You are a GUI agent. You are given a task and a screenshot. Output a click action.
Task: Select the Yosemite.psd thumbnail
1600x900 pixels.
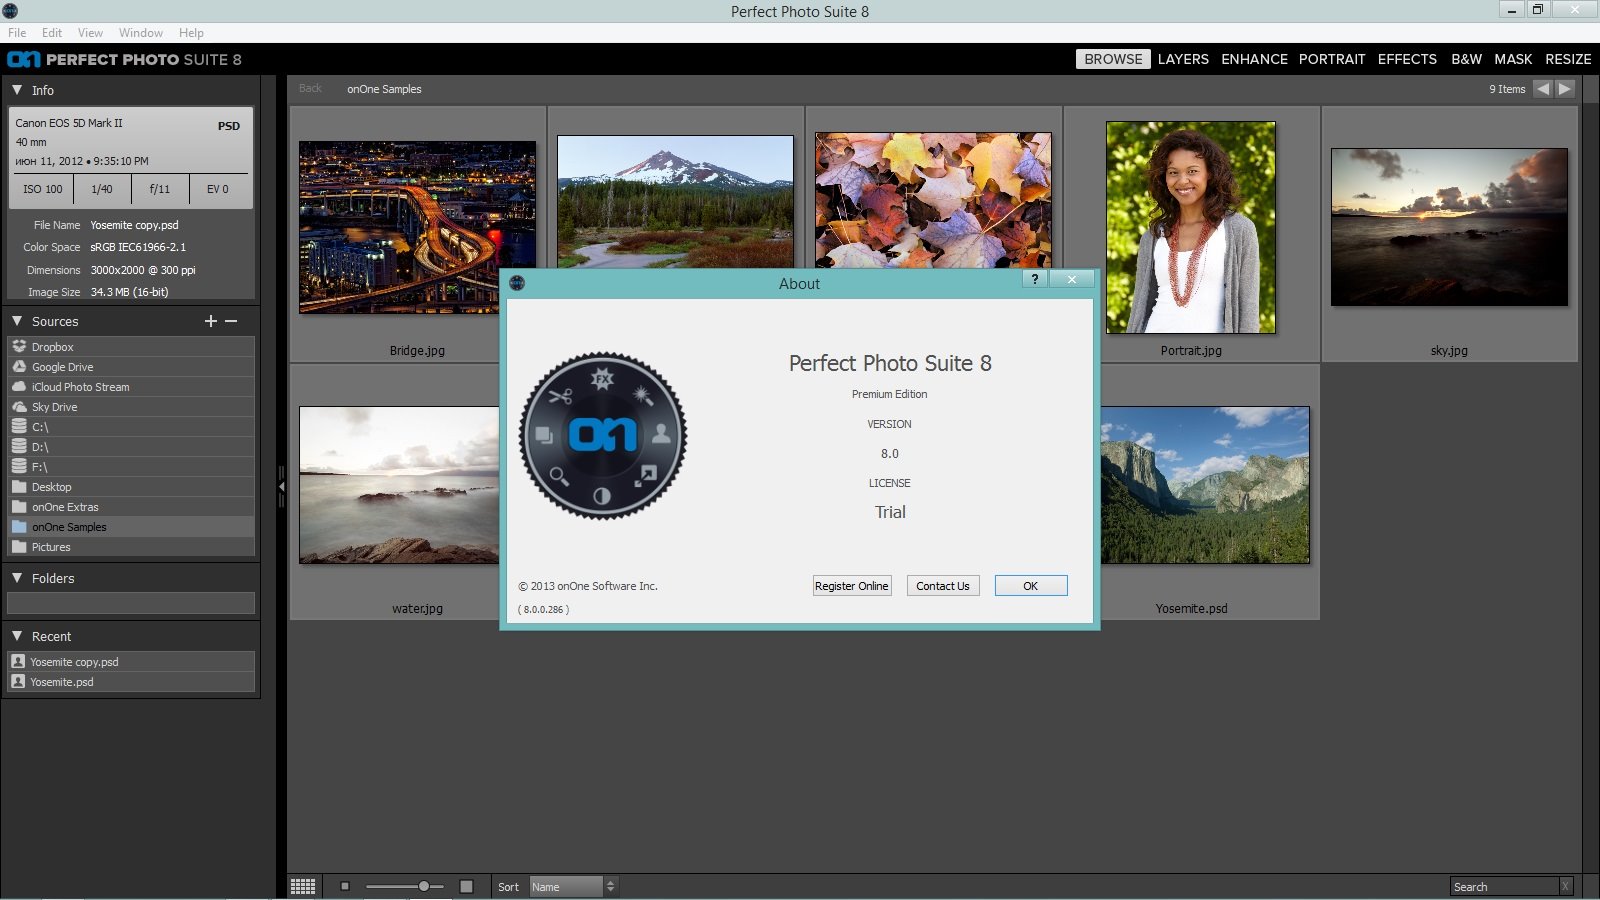pos(1205,485)
